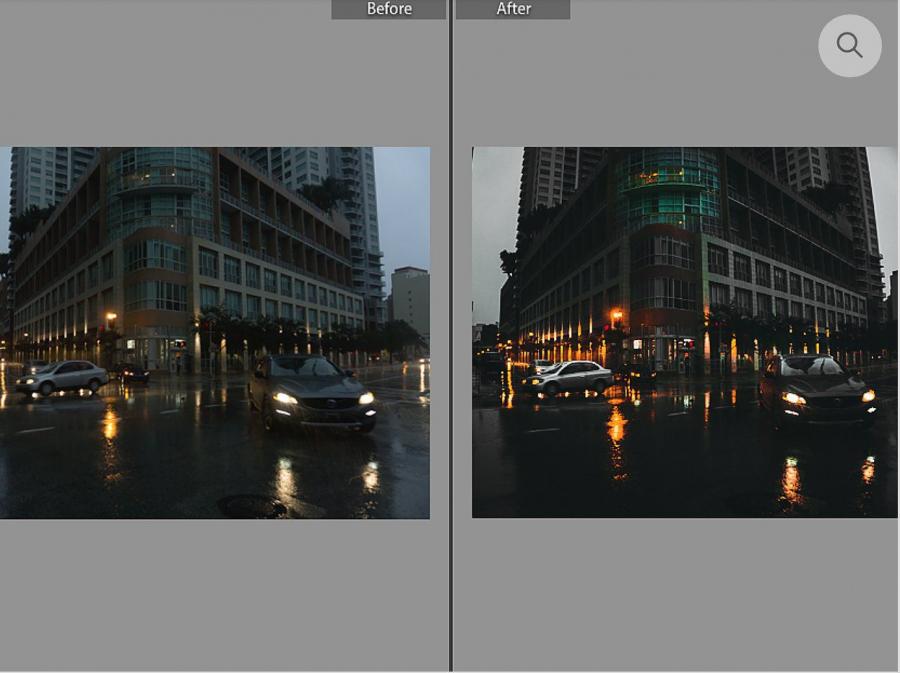900x673 pixels.
Task: Click the teal glass tower in After photo
Action: (667, 190)
